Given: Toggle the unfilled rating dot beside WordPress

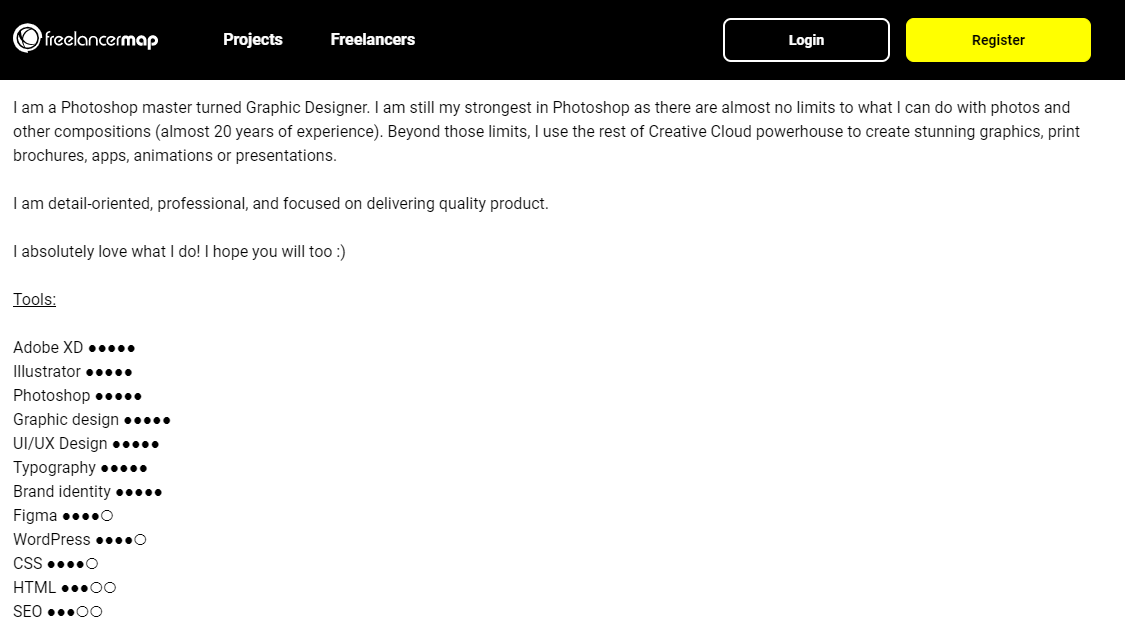Looking at the screenshot, I should coord(140,539).
